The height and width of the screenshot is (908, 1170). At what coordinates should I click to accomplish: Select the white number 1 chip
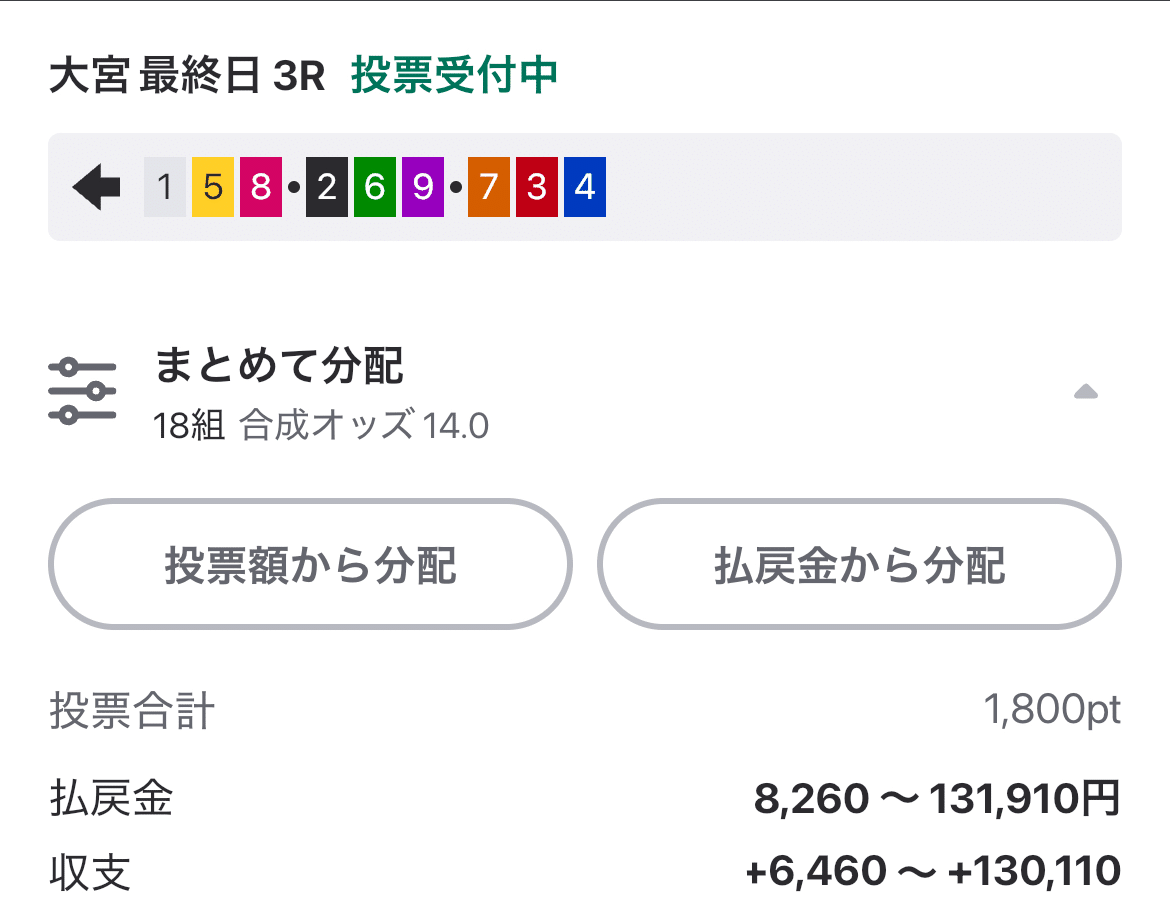(164, 185)
